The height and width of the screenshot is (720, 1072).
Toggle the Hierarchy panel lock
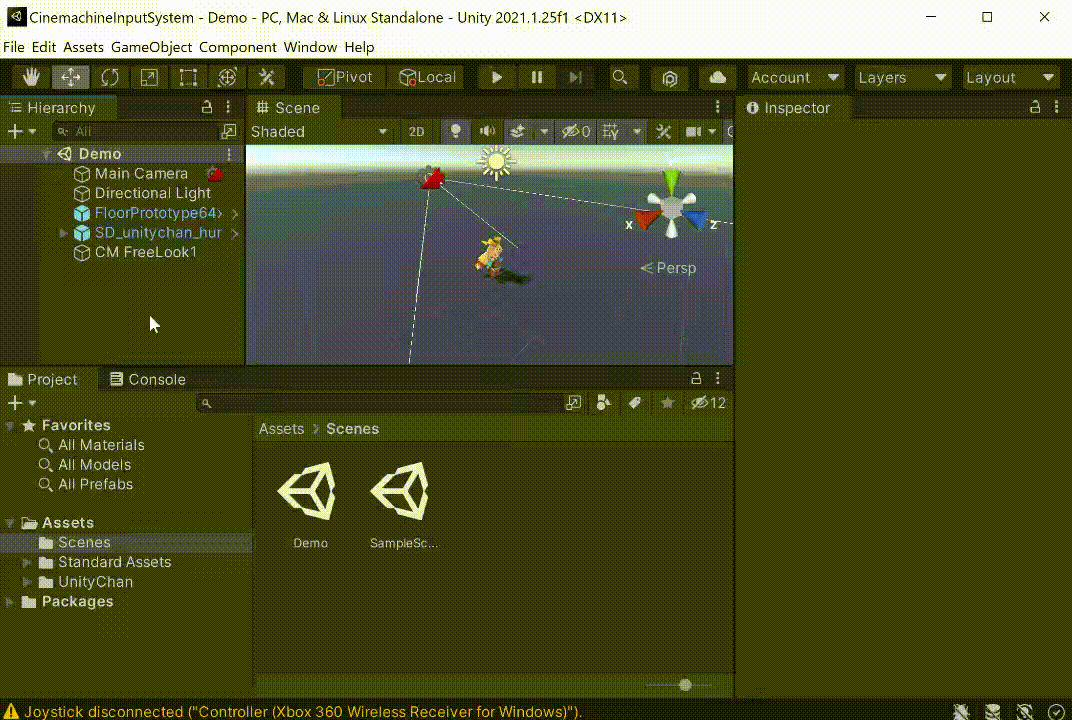coord(206,107)
